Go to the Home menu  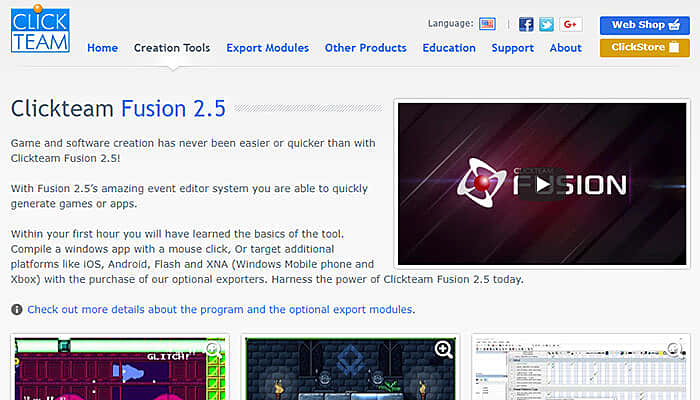point(102,48)
